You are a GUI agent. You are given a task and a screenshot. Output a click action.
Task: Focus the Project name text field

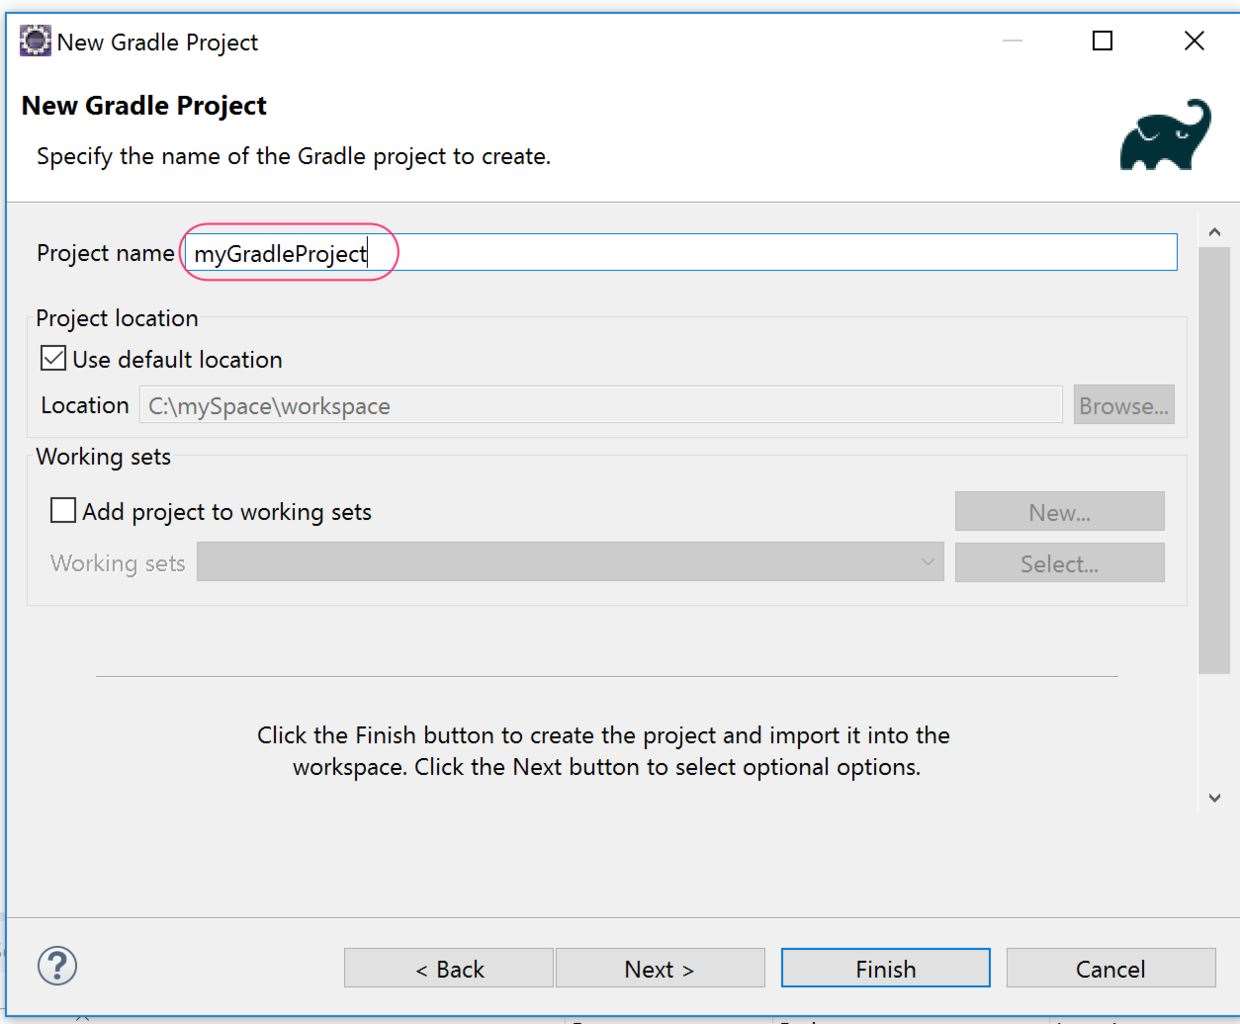(x=680, y=253)
